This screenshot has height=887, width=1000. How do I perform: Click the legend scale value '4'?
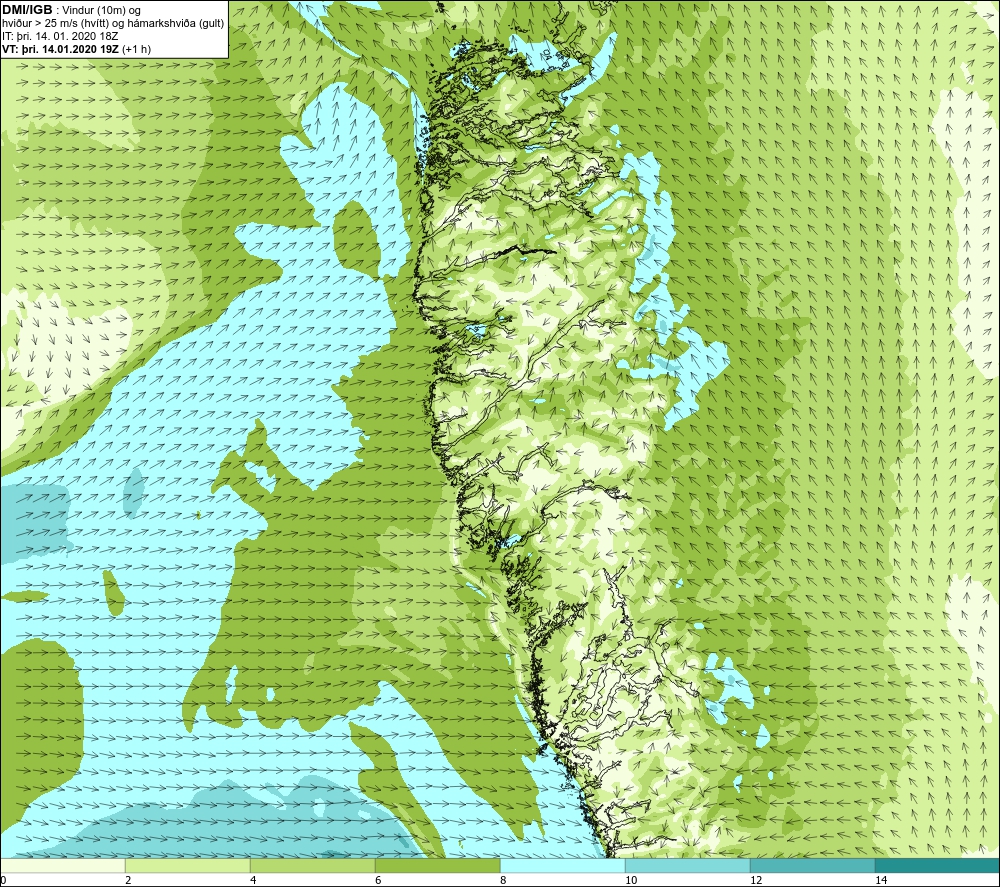coord(253,880)
